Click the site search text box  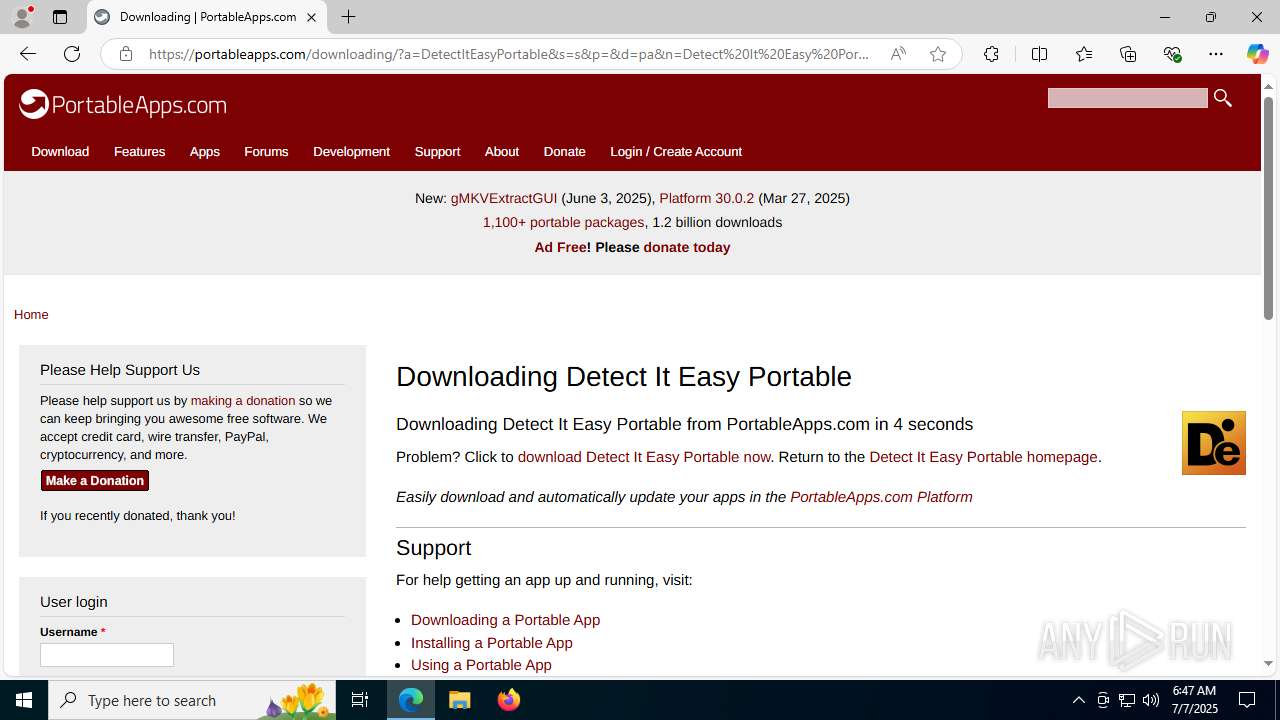pos(1127,98)
